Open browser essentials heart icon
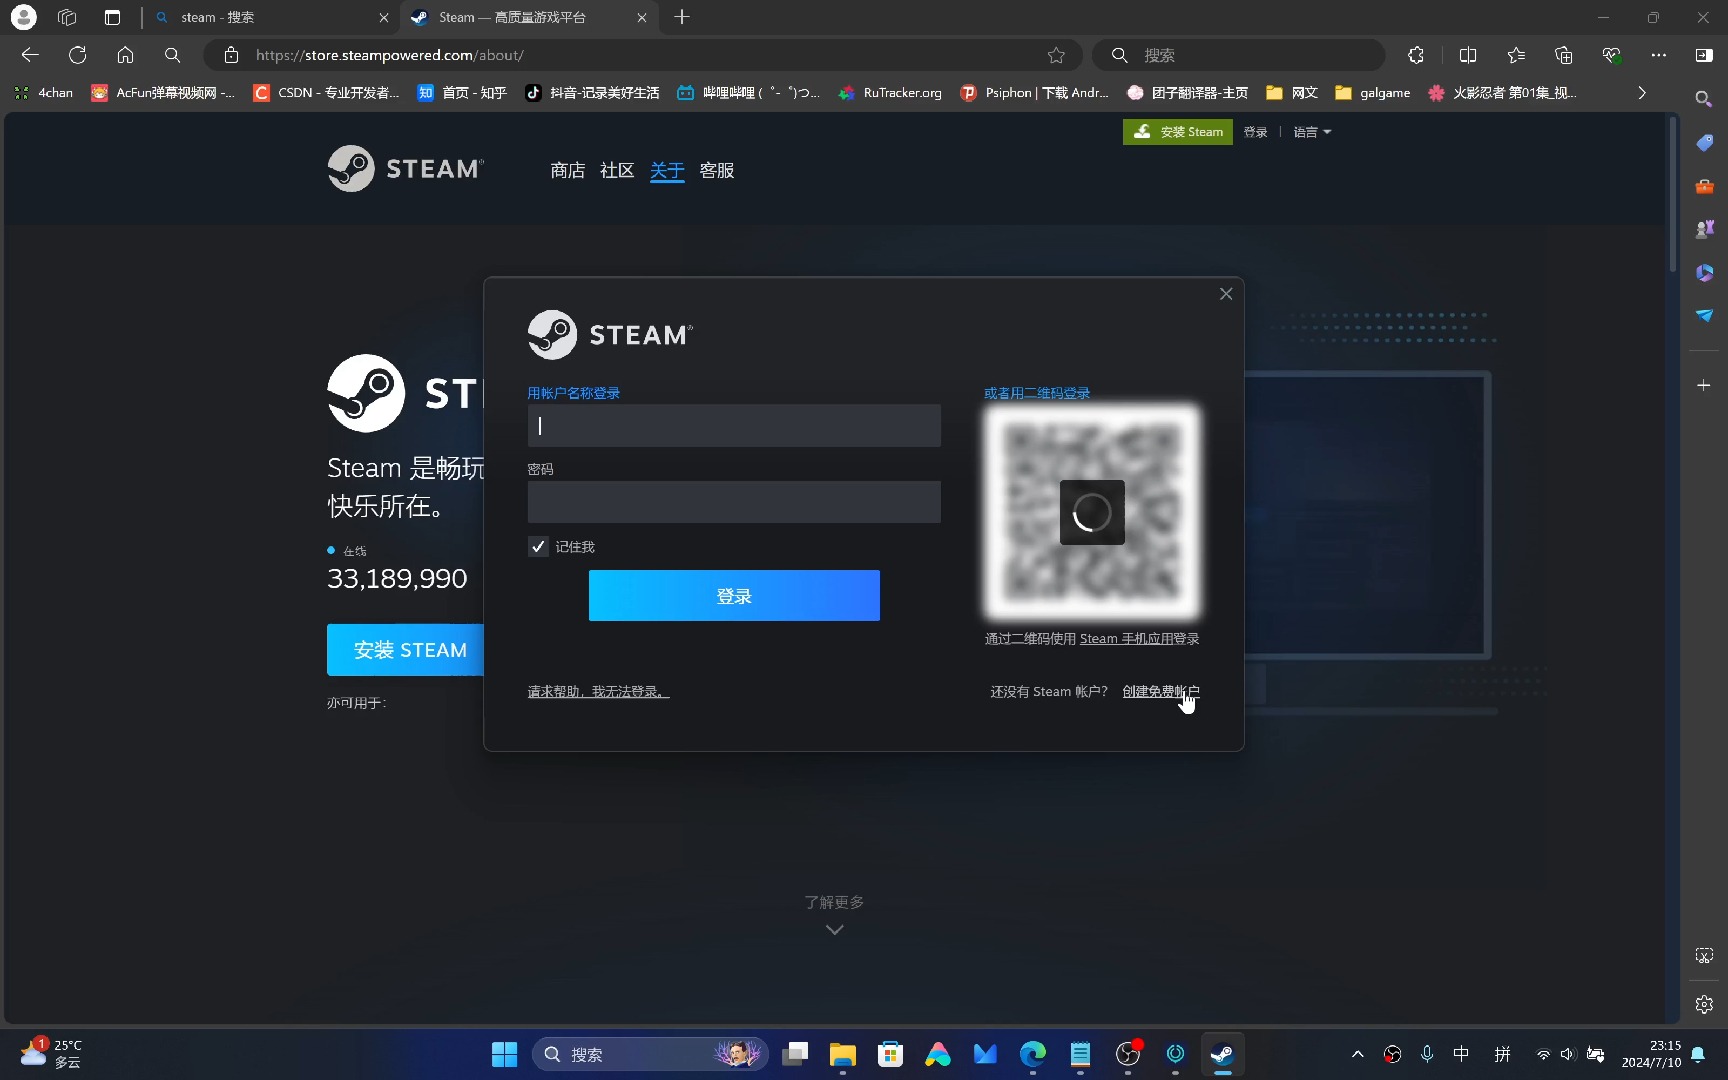Image resolution: width=1728 pixels, height=1080 pixels. 1611,55
